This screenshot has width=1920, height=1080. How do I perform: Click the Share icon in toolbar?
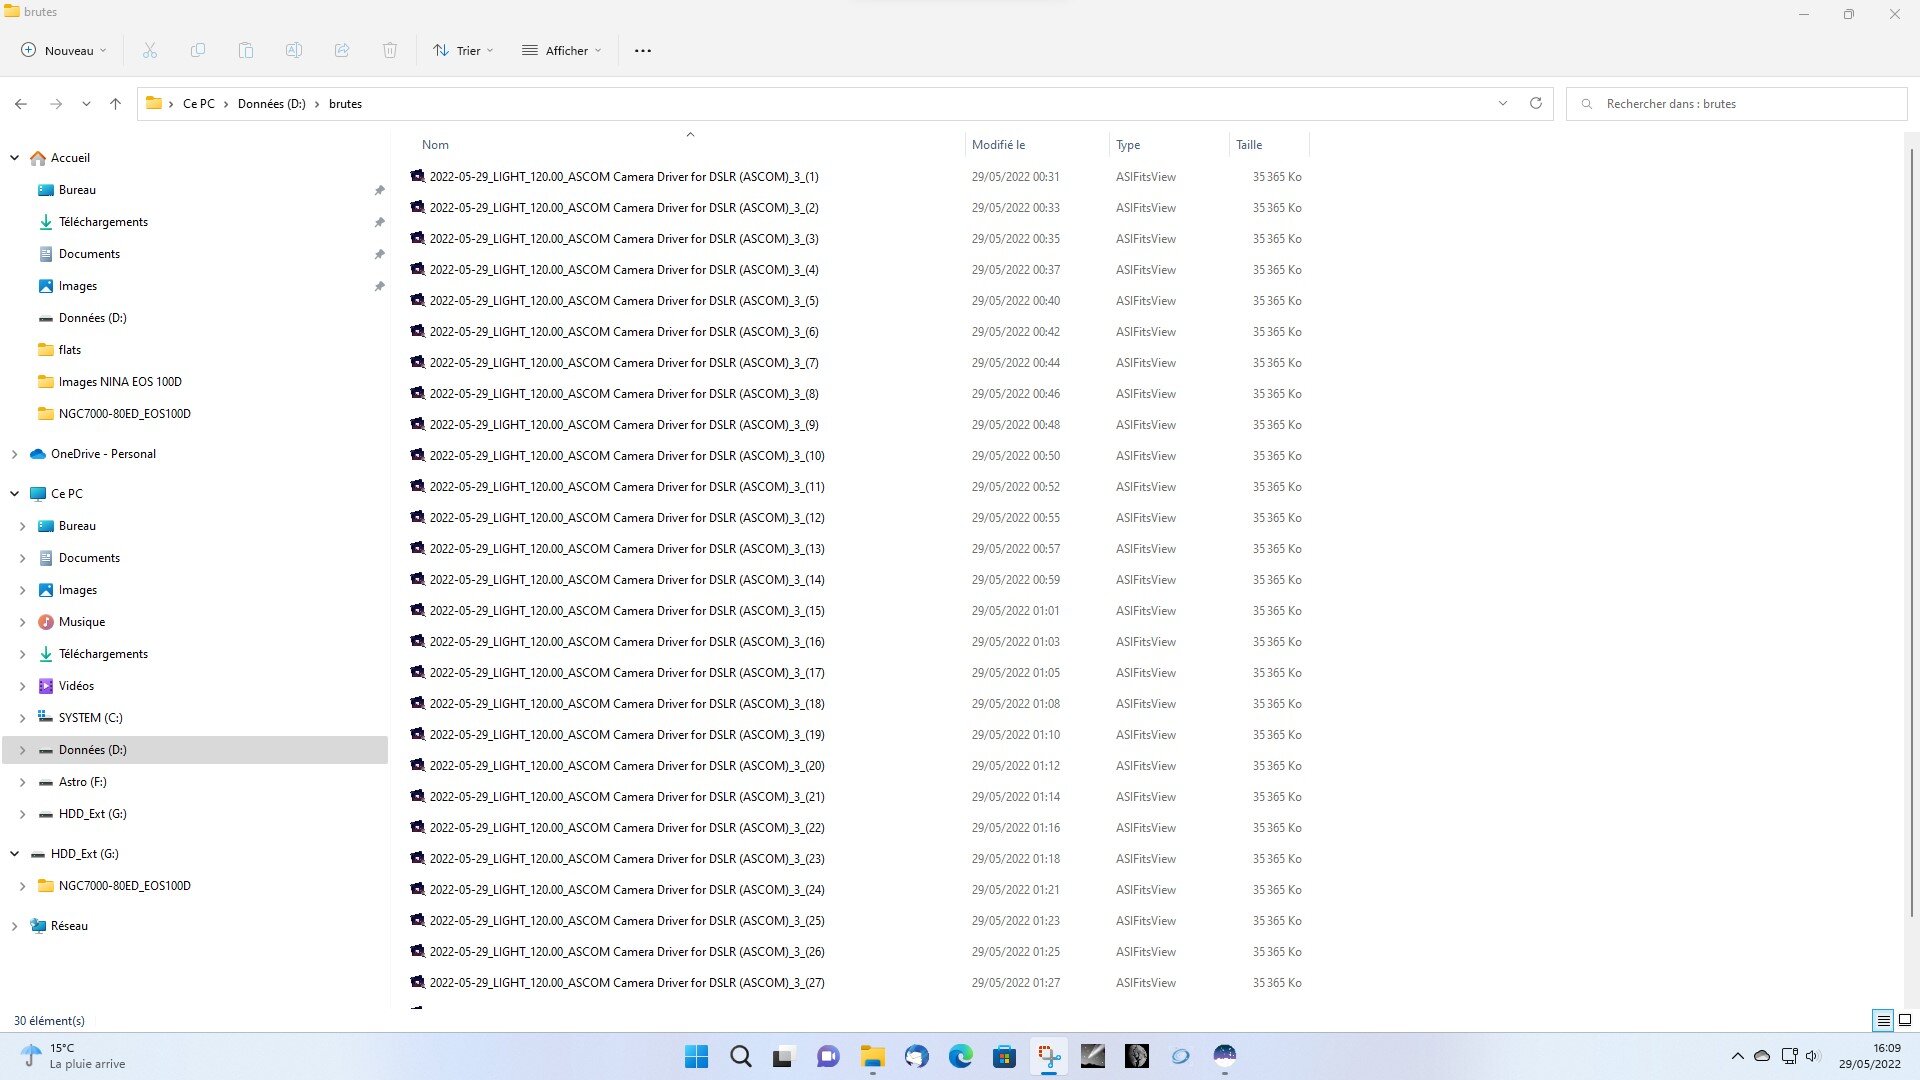(x=342, y=50)
